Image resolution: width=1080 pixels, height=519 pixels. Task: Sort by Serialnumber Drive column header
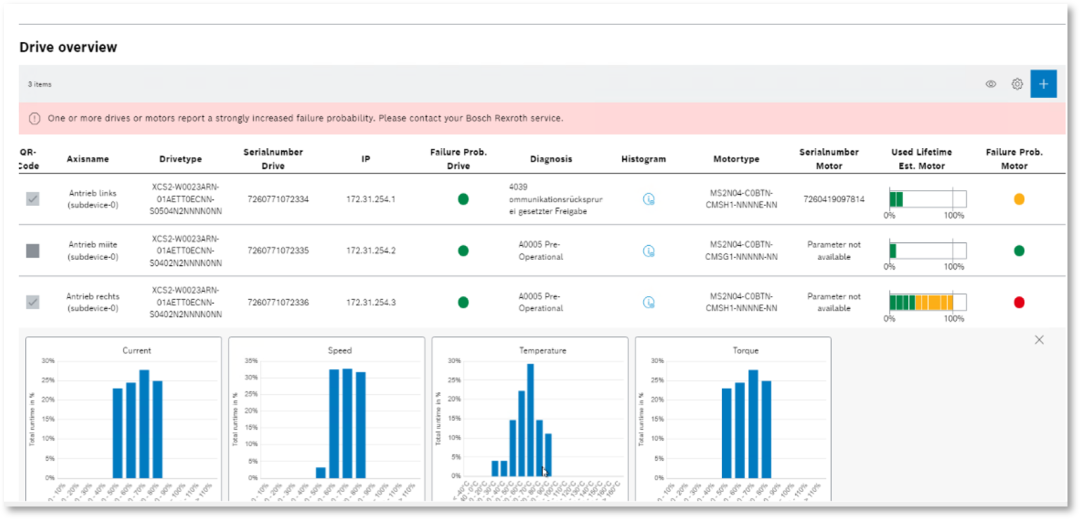click(273, 159)
